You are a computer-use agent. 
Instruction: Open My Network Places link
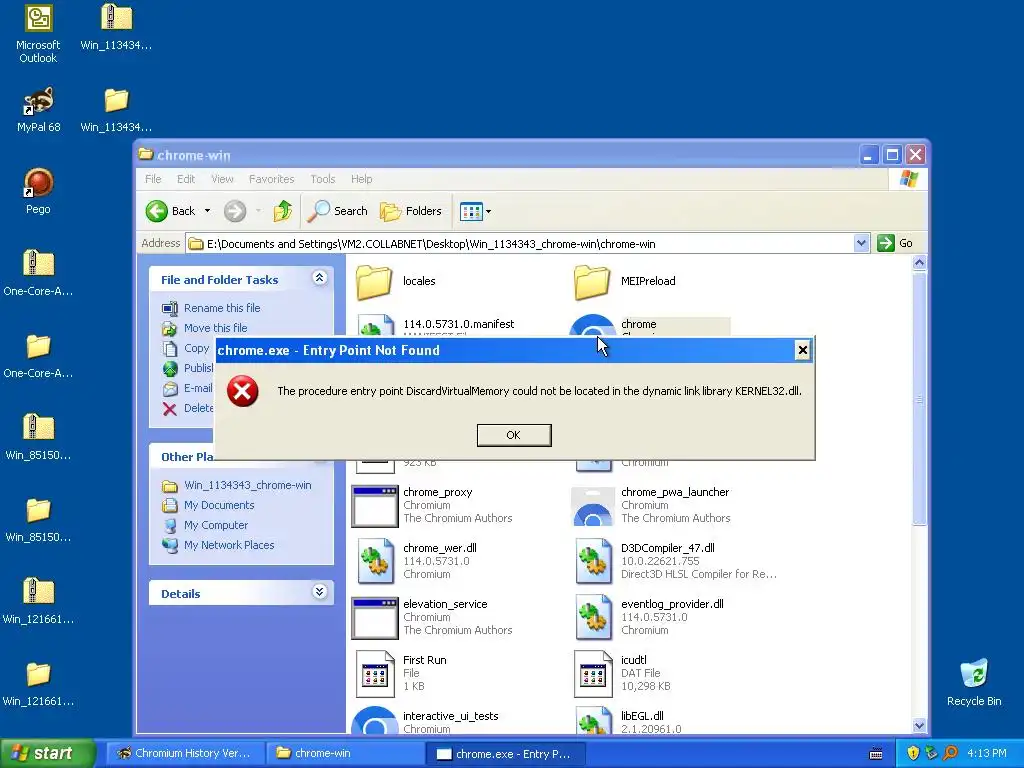coord(229,545)
